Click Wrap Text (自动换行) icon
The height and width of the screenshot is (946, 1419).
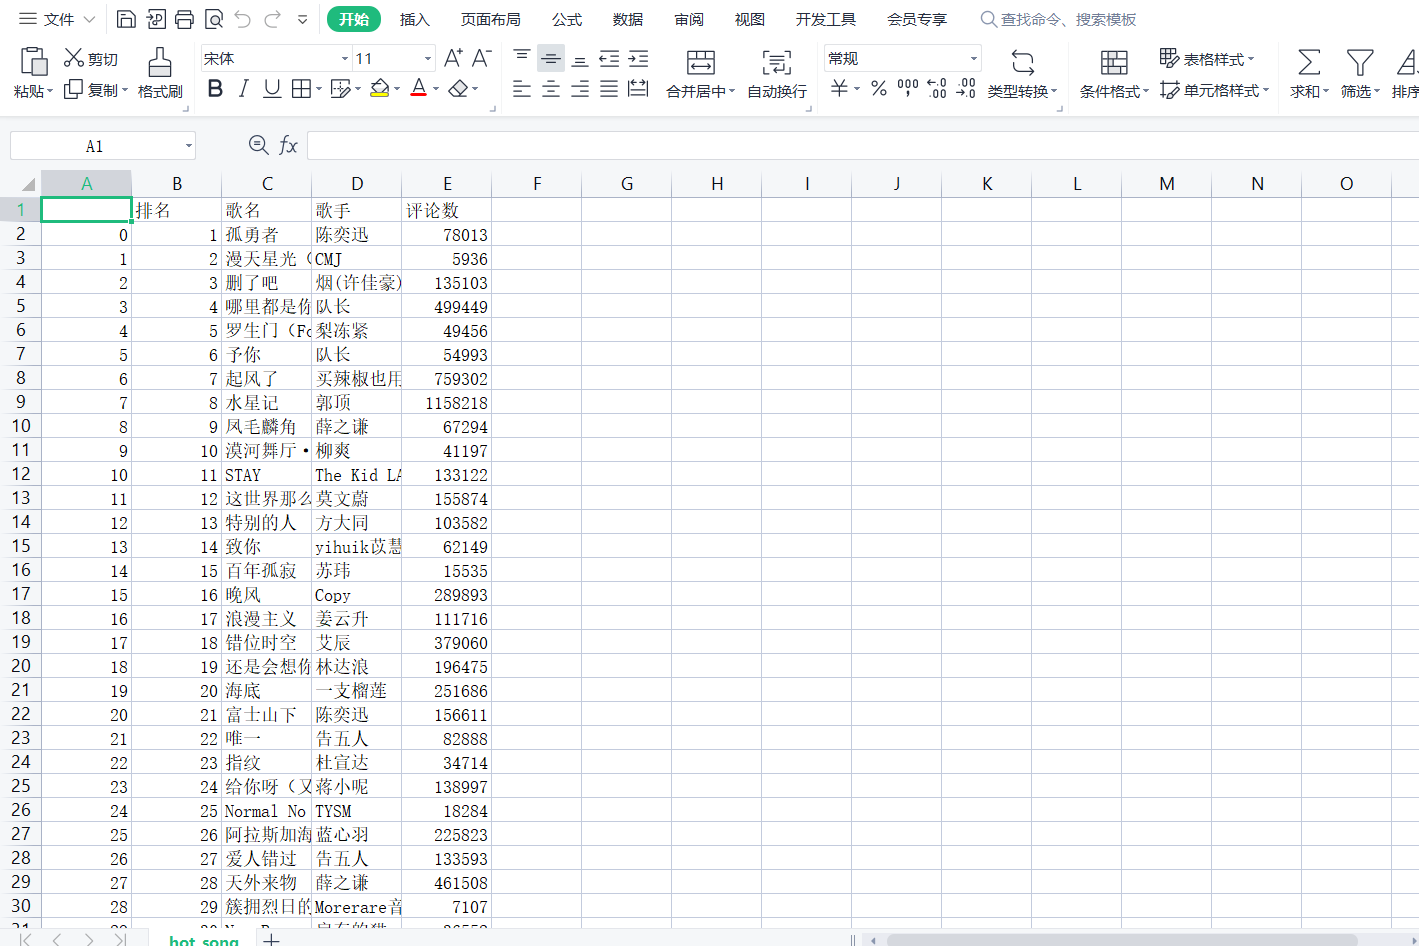click(x=776, y=62)
